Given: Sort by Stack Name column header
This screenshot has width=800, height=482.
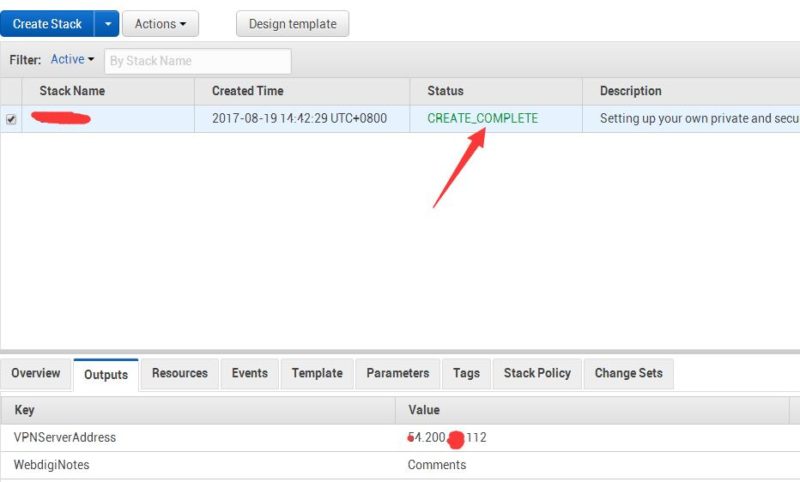Looking at the screenshot, I should coord(72,91).
